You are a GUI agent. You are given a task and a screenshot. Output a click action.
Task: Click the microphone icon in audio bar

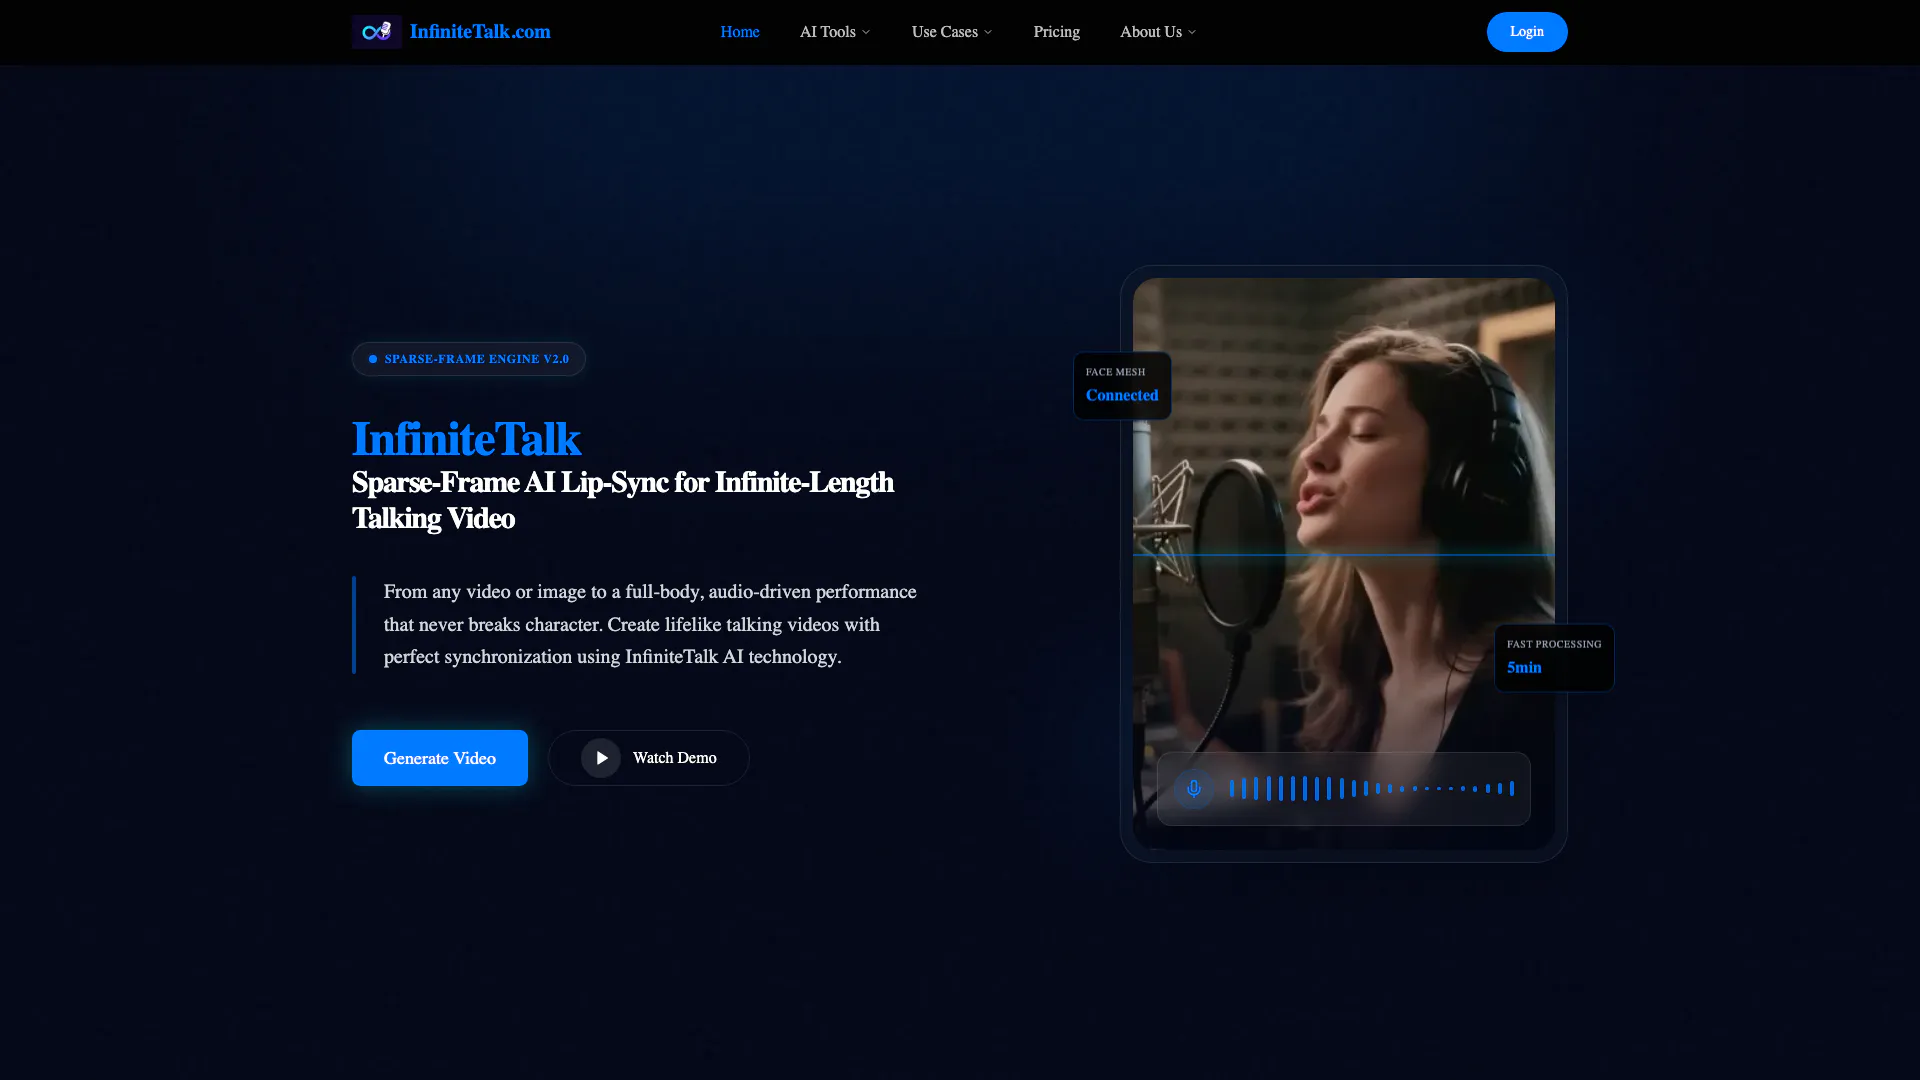pyautogui.click(x=1193, y=789)
